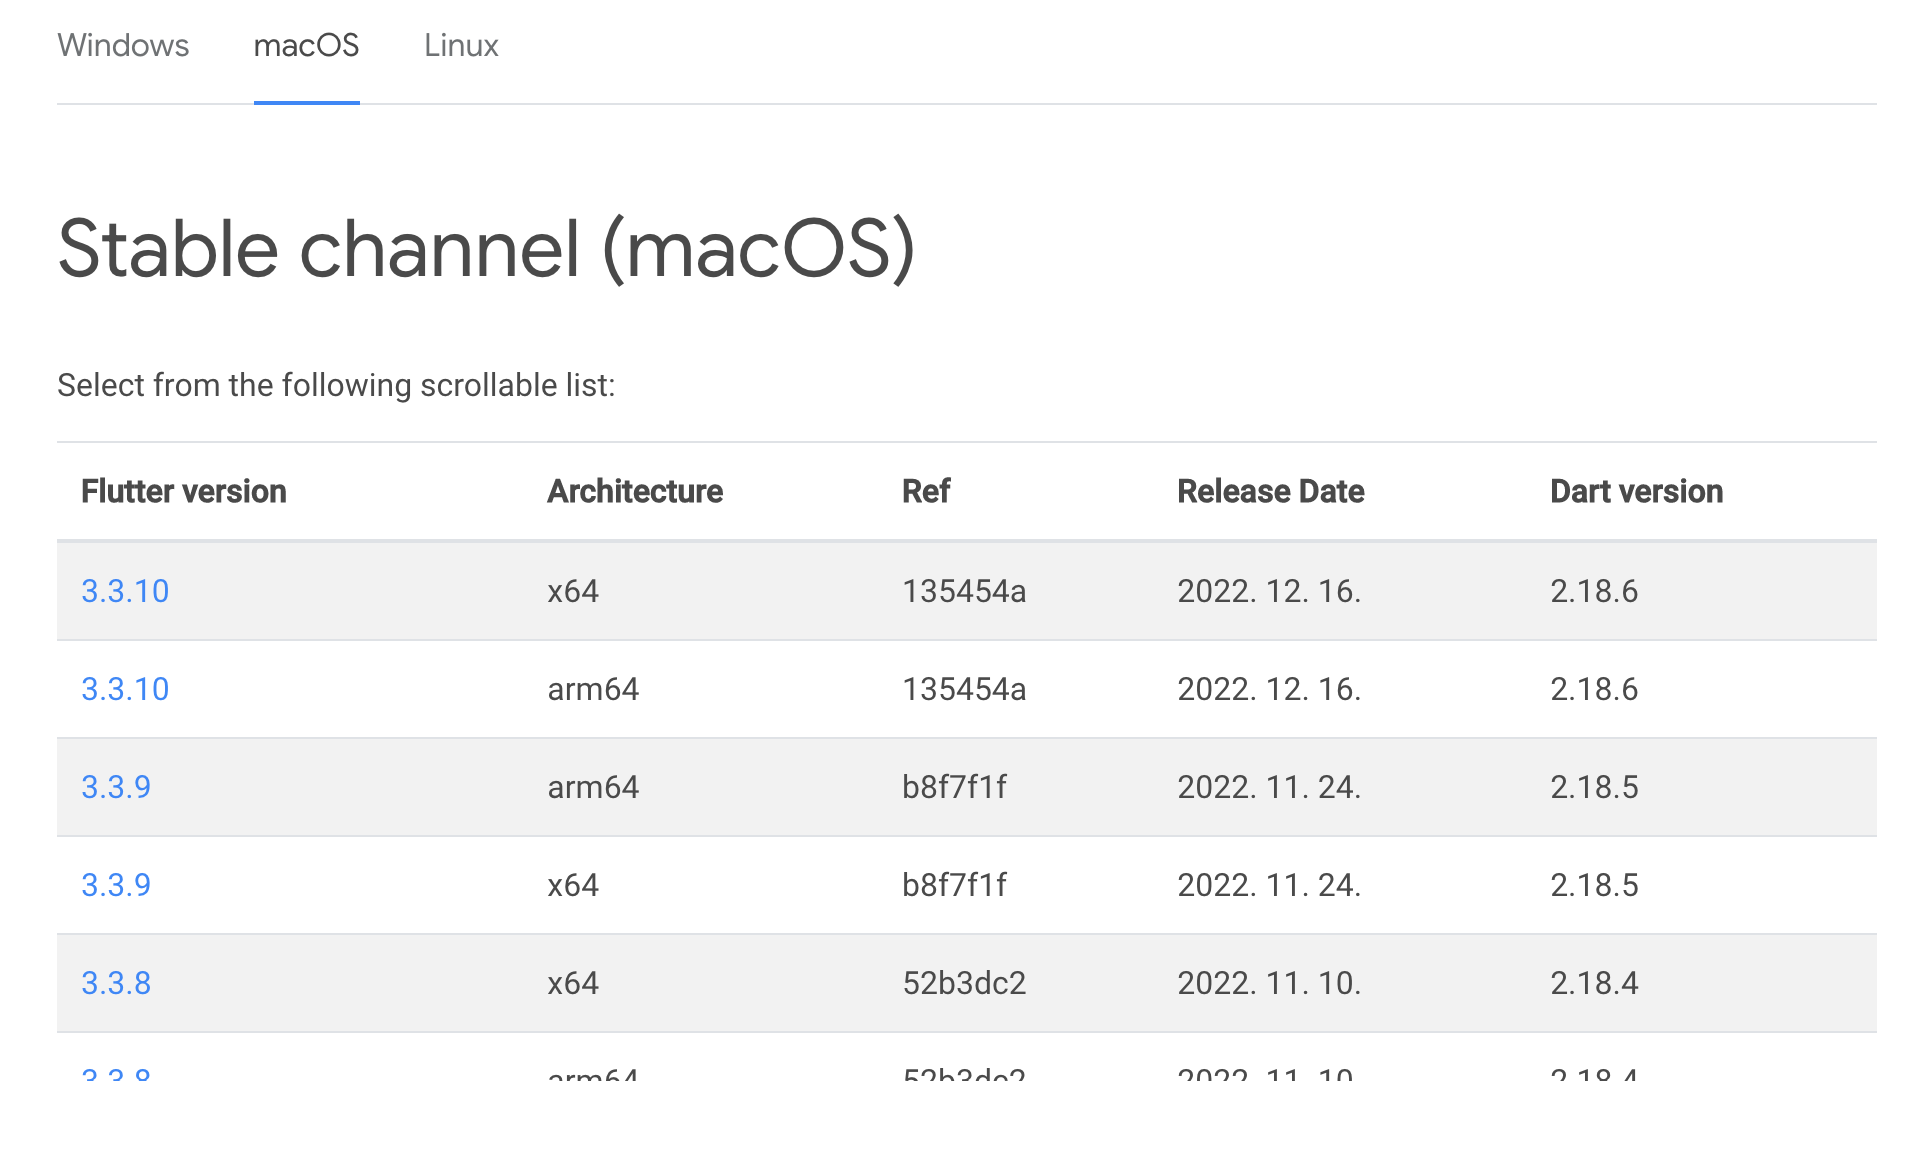Click the Stable channel (macOS) heading
This screenshot has width=1920, height=1150.
click(486, 249)
